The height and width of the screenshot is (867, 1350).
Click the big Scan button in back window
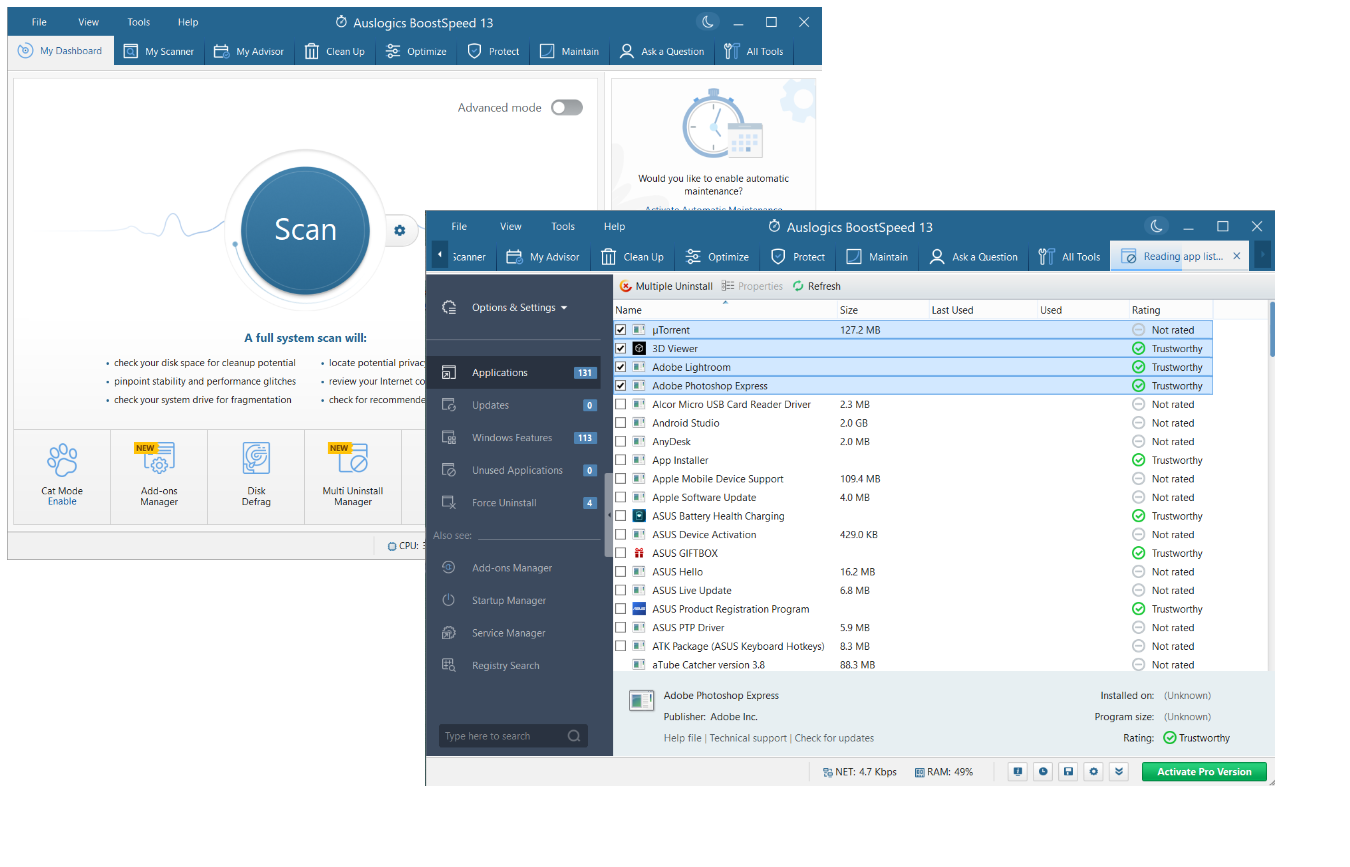click(306, 230)
